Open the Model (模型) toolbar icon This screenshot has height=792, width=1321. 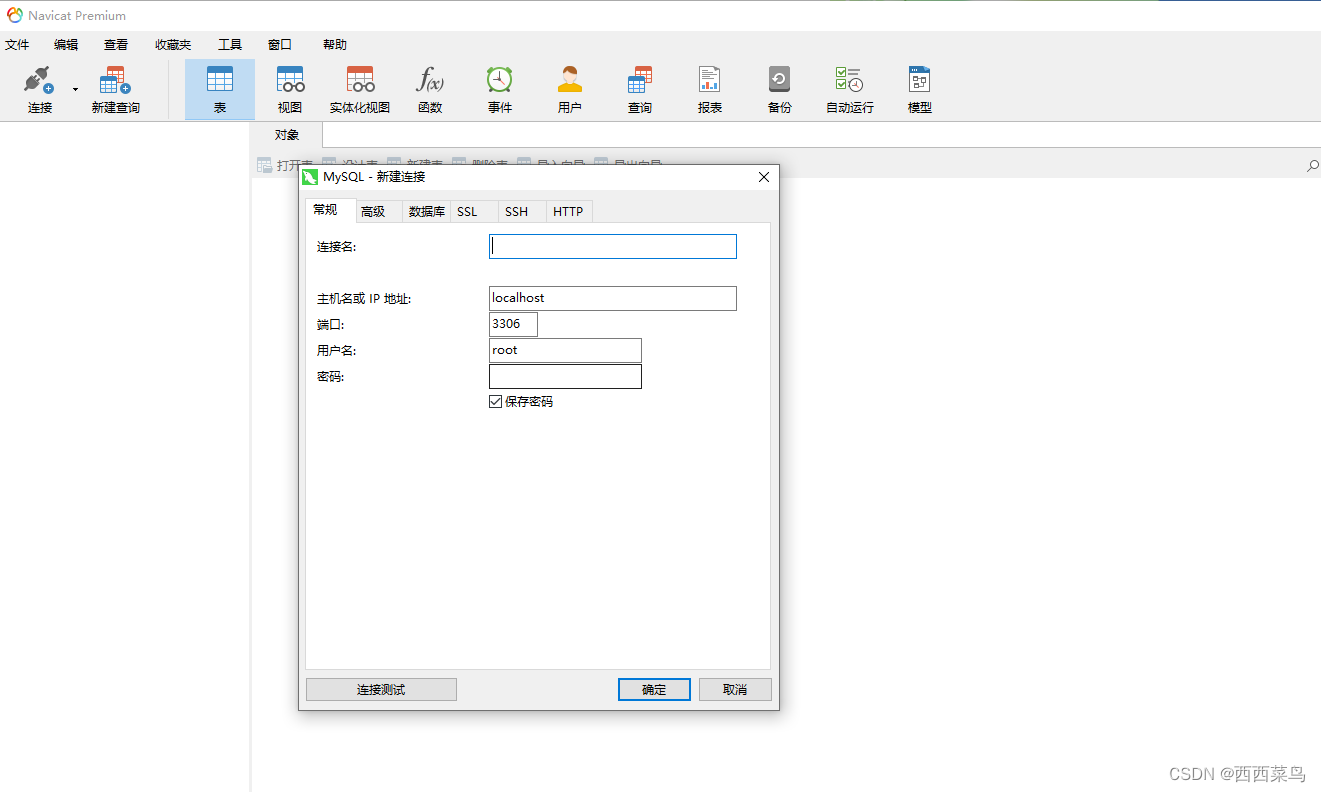tap(920, 80)
